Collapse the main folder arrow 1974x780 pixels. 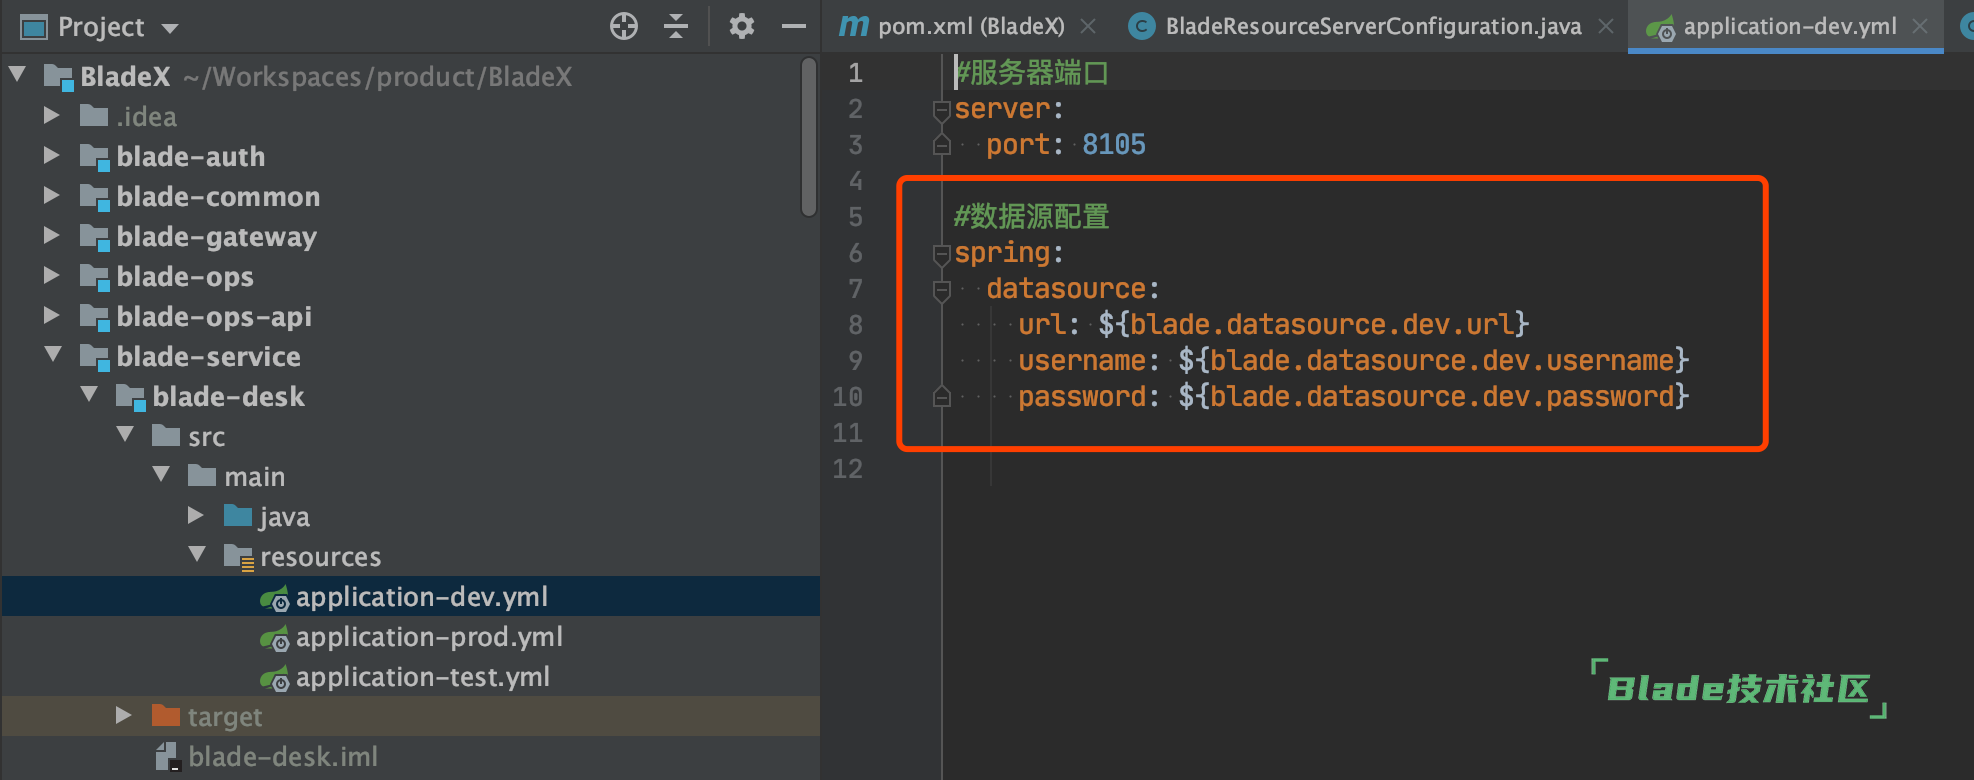pos(162,475)
